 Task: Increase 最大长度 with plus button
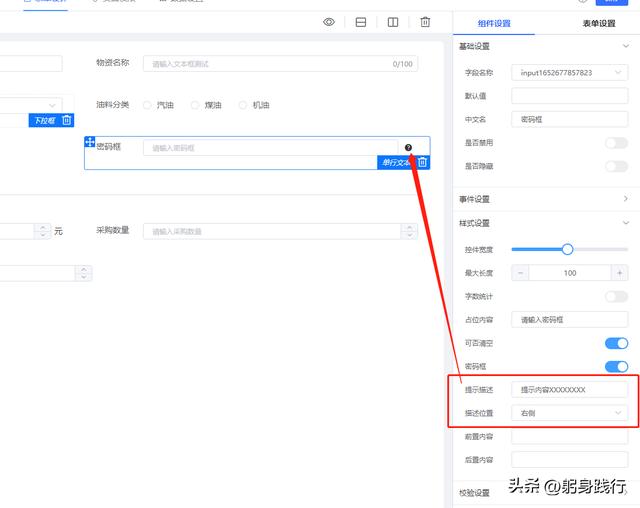click(x=620, y=273)
